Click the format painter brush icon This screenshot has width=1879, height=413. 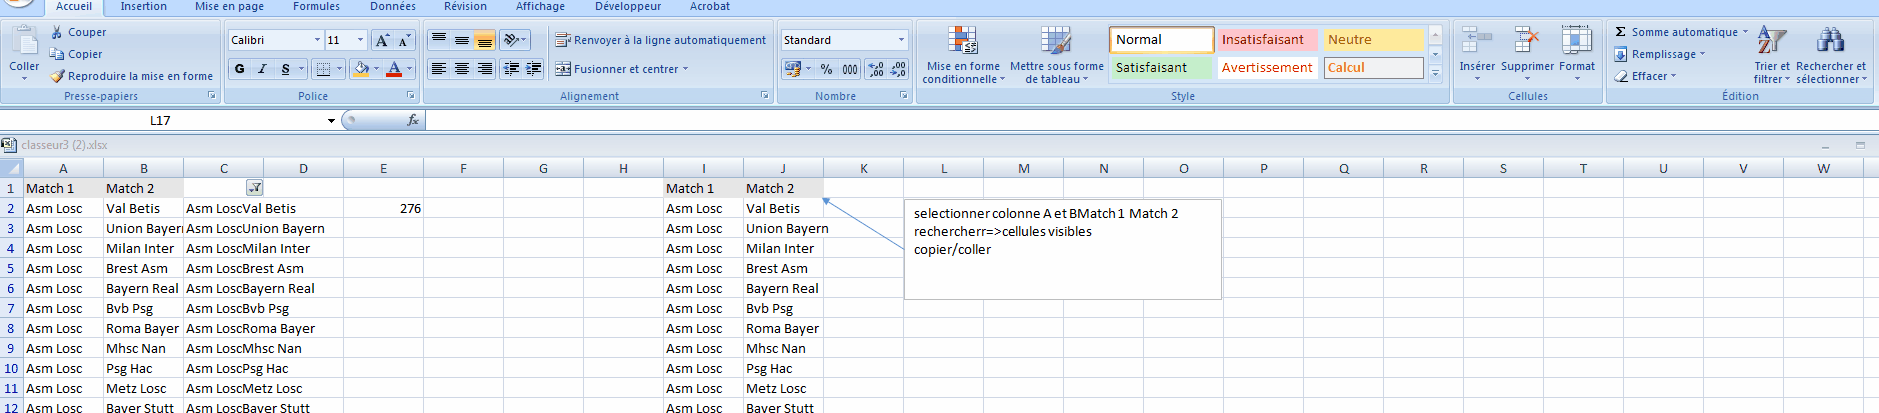click(57, 76)
